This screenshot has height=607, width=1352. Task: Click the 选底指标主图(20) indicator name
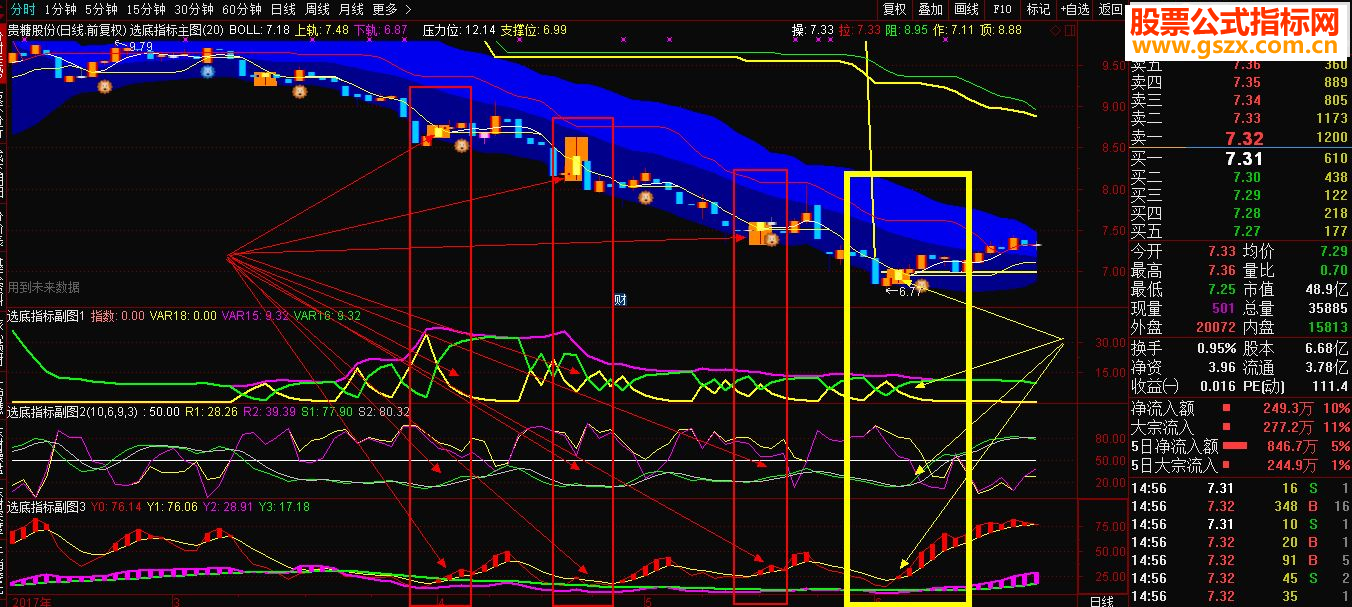(x=177, y=30)
